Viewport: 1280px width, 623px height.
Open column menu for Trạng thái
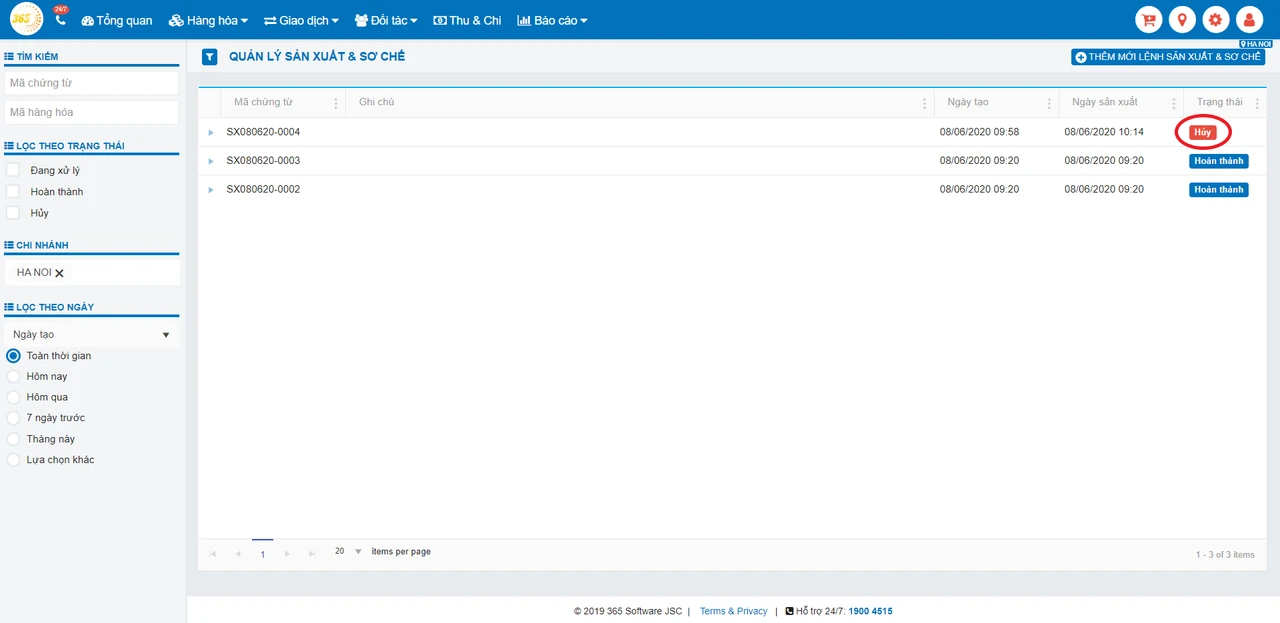[1257, 103]
